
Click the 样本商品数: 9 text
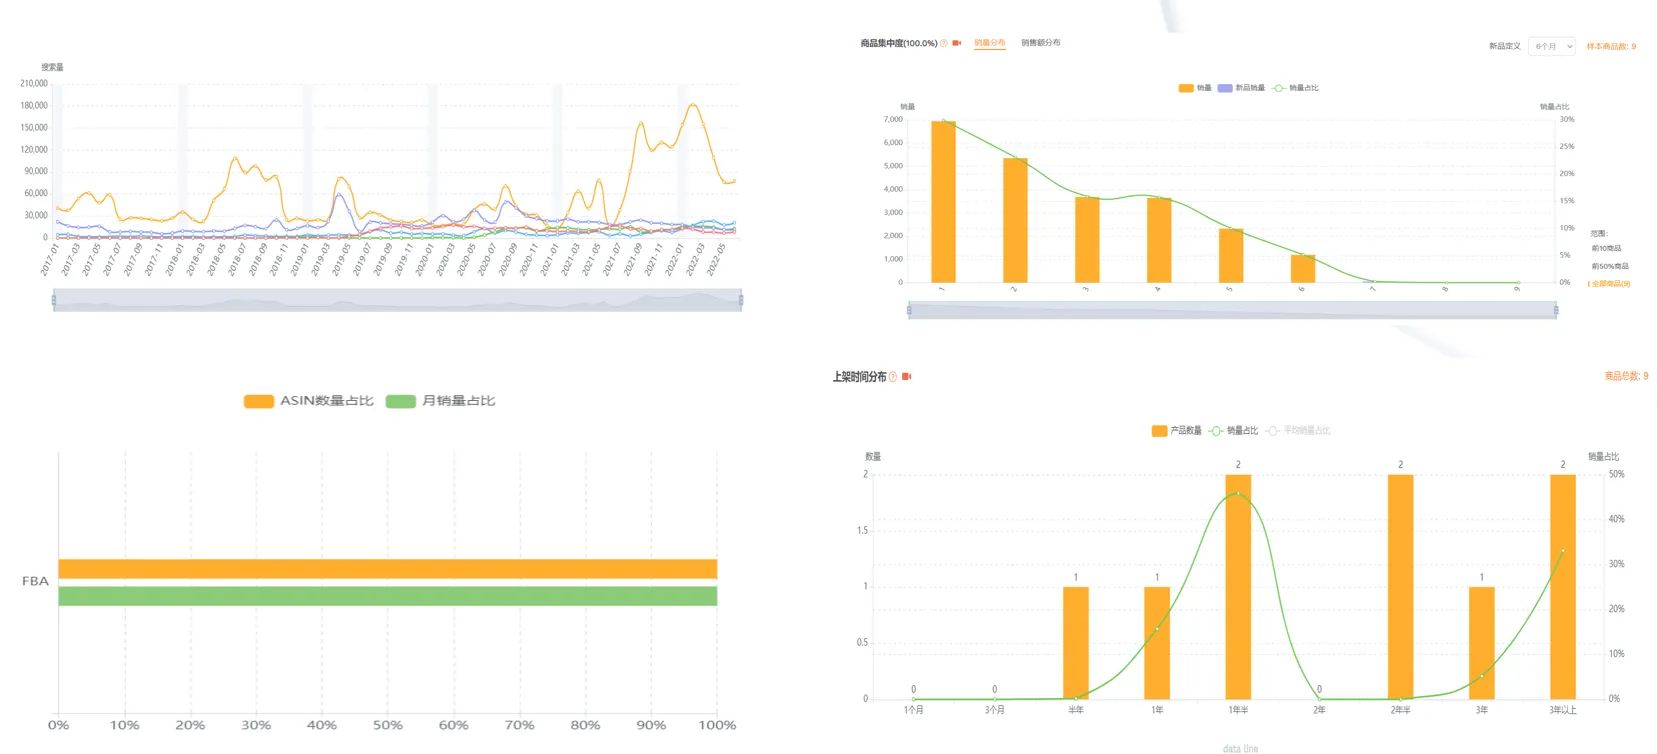pos(1611,47)
